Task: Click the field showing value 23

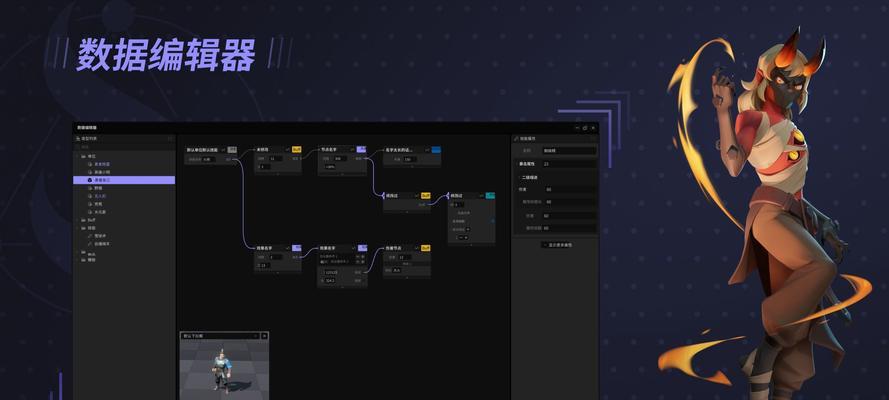Action: coord(569,164)
